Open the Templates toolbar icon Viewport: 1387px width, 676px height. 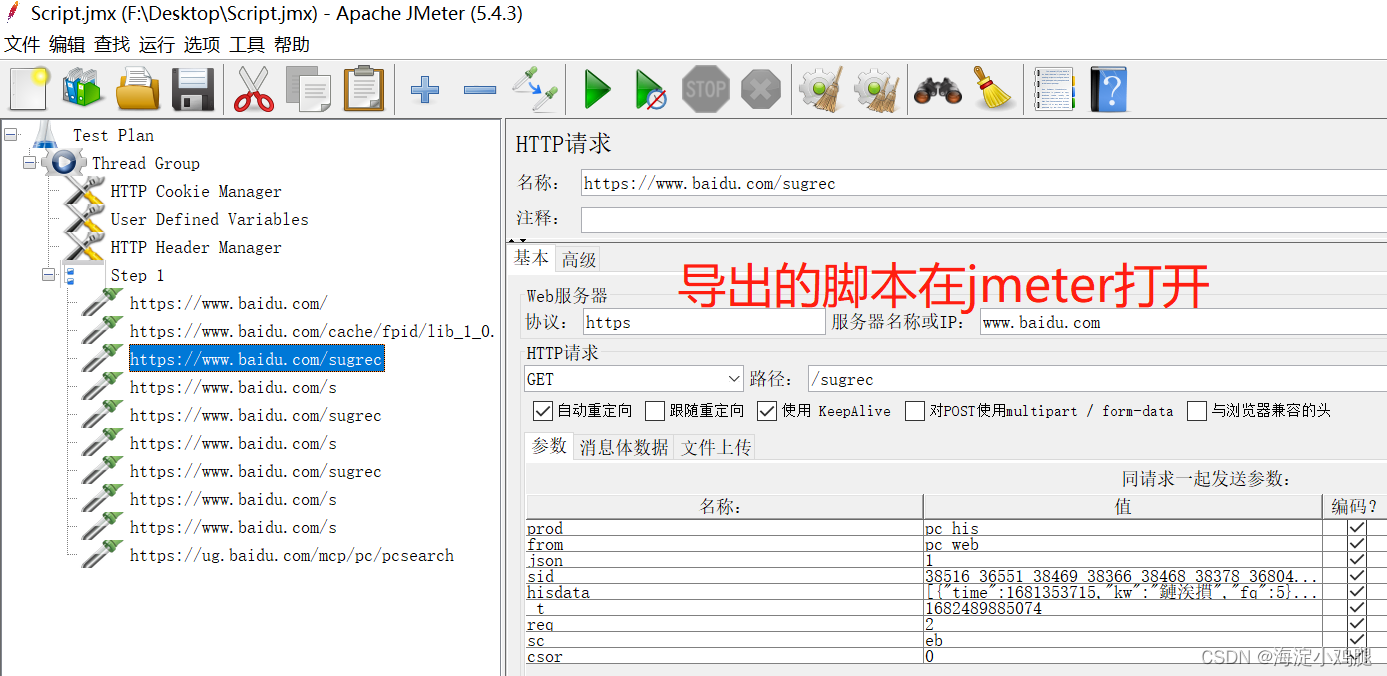click(x=82, y=89)
